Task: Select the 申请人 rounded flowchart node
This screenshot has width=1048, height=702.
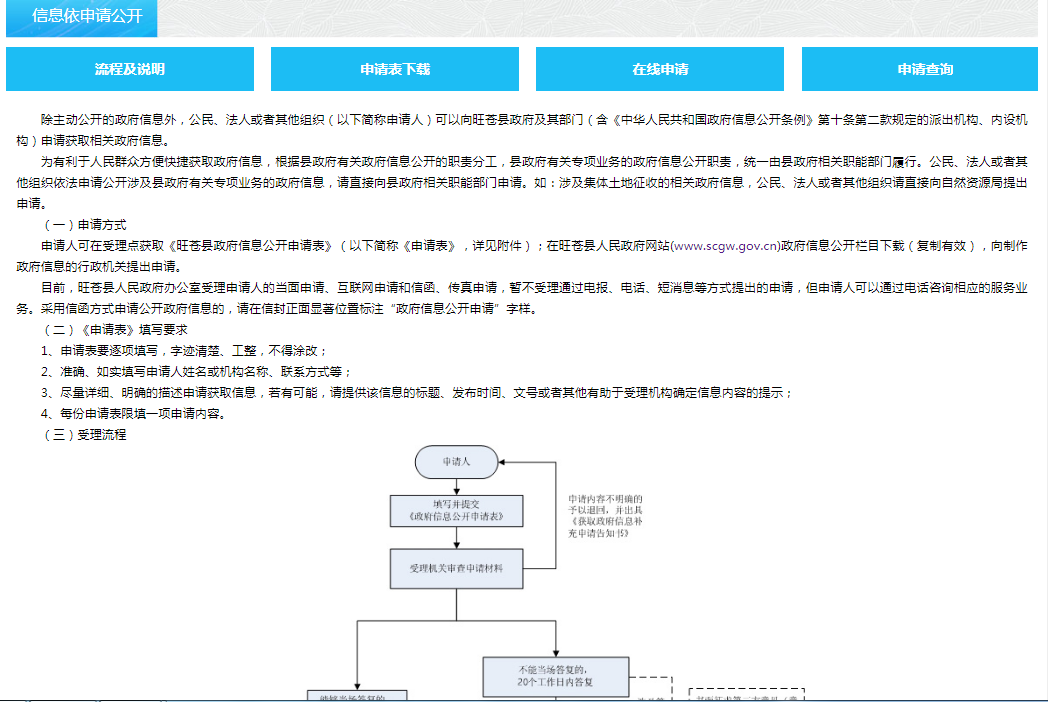Action: point(456,462)
